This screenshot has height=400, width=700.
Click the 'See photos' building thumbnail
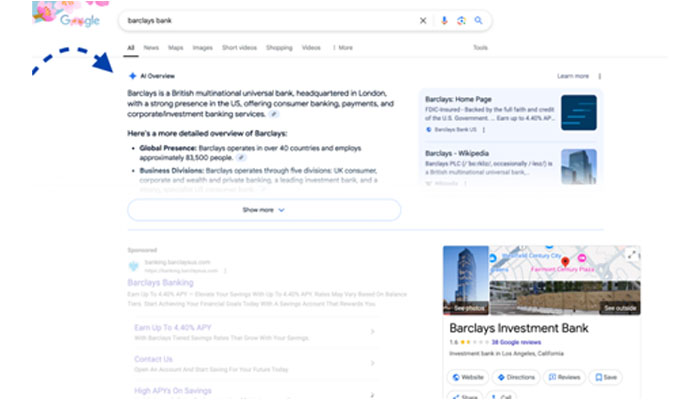(x=465, y=281)
